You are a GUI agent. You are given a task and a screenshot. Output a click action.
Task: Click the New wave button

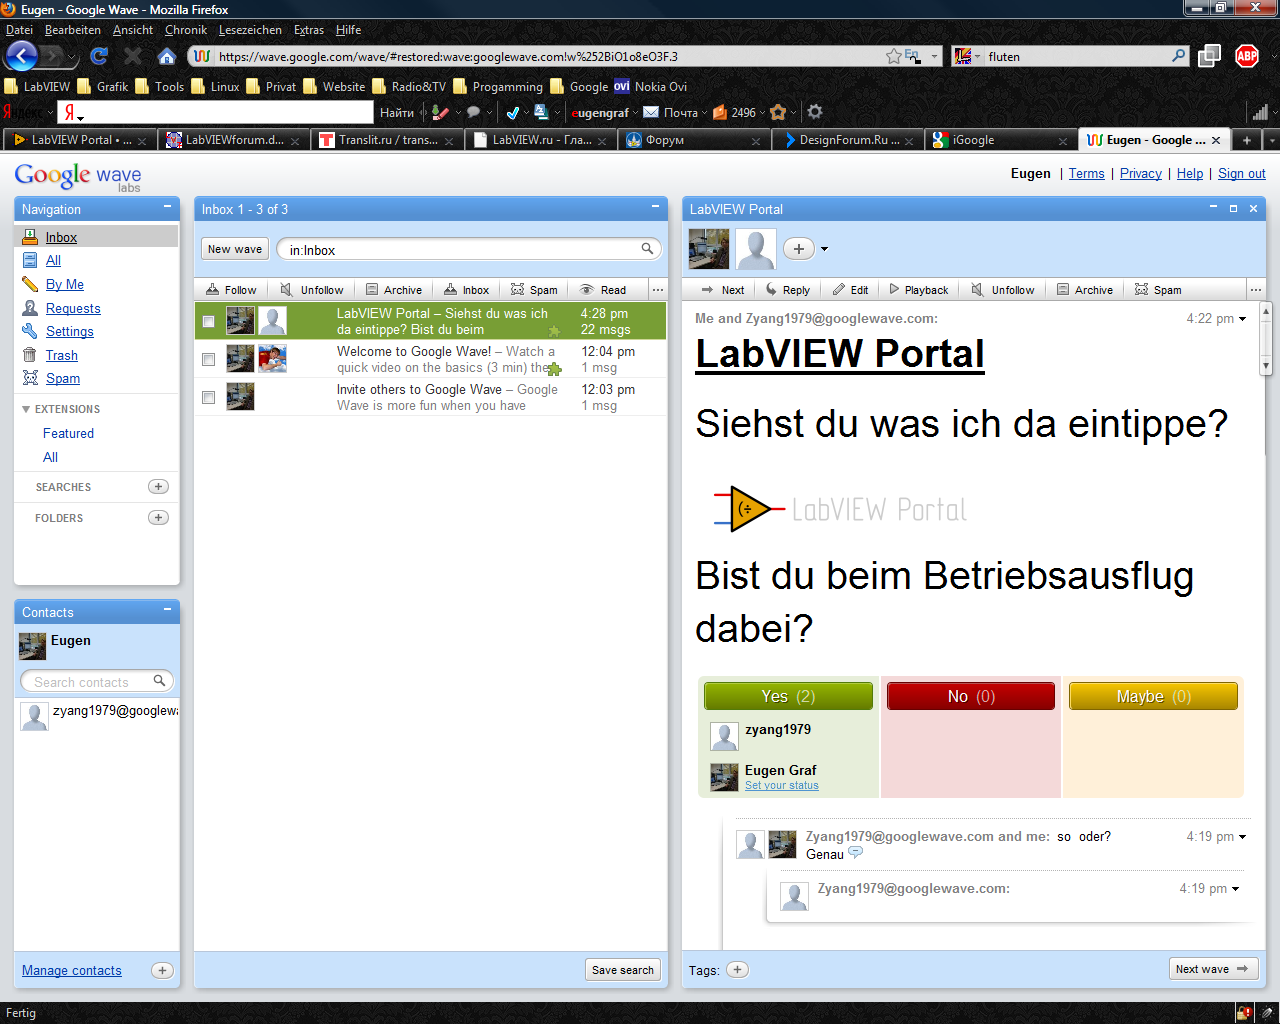click(x=235, y=249)
